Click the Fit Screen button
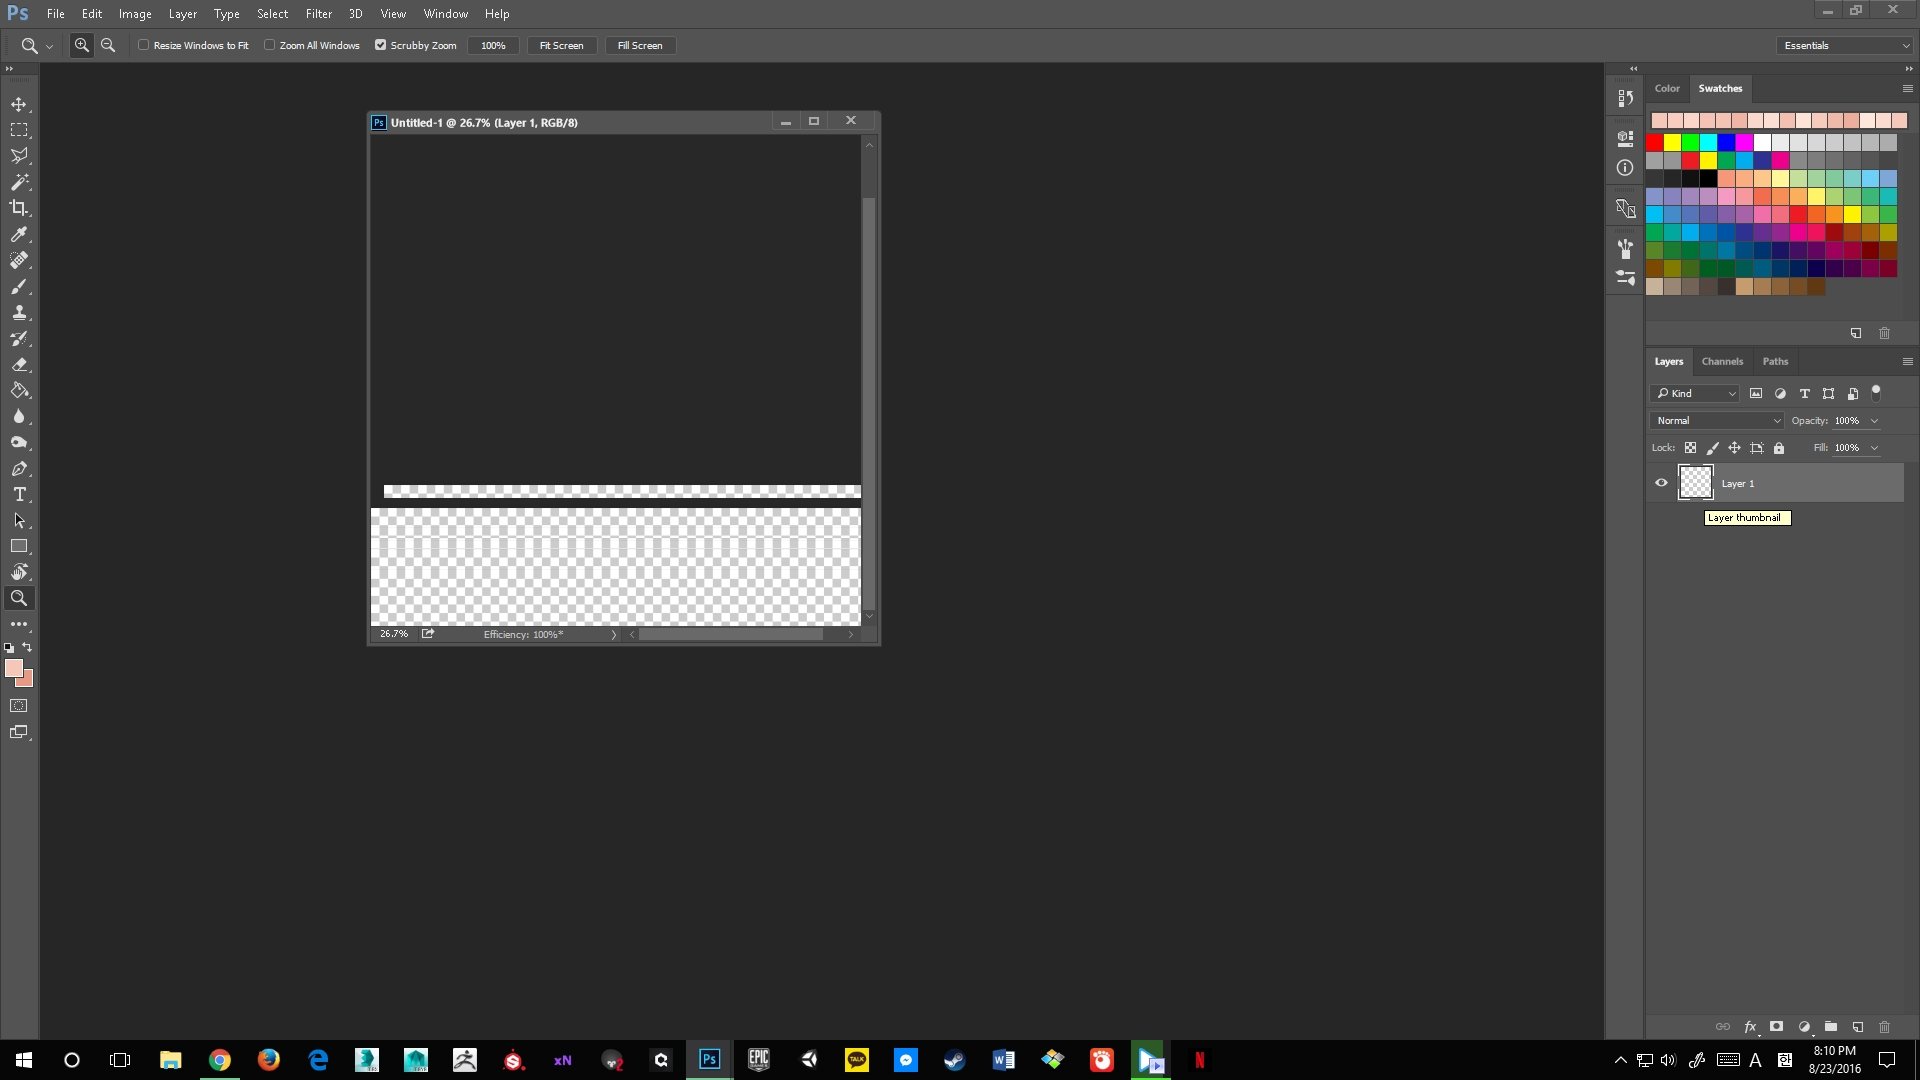The height and width of the screenshot is (1080, 1920). coord(561,45)
